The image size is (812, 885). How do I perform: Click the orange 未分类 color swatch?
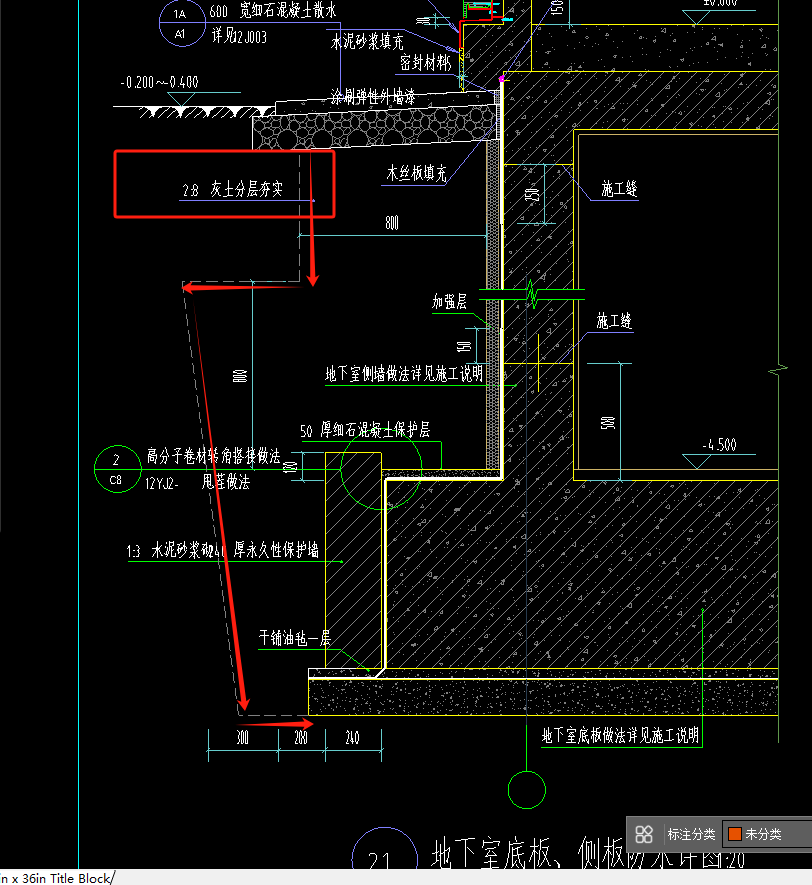[x=735, y=834]
